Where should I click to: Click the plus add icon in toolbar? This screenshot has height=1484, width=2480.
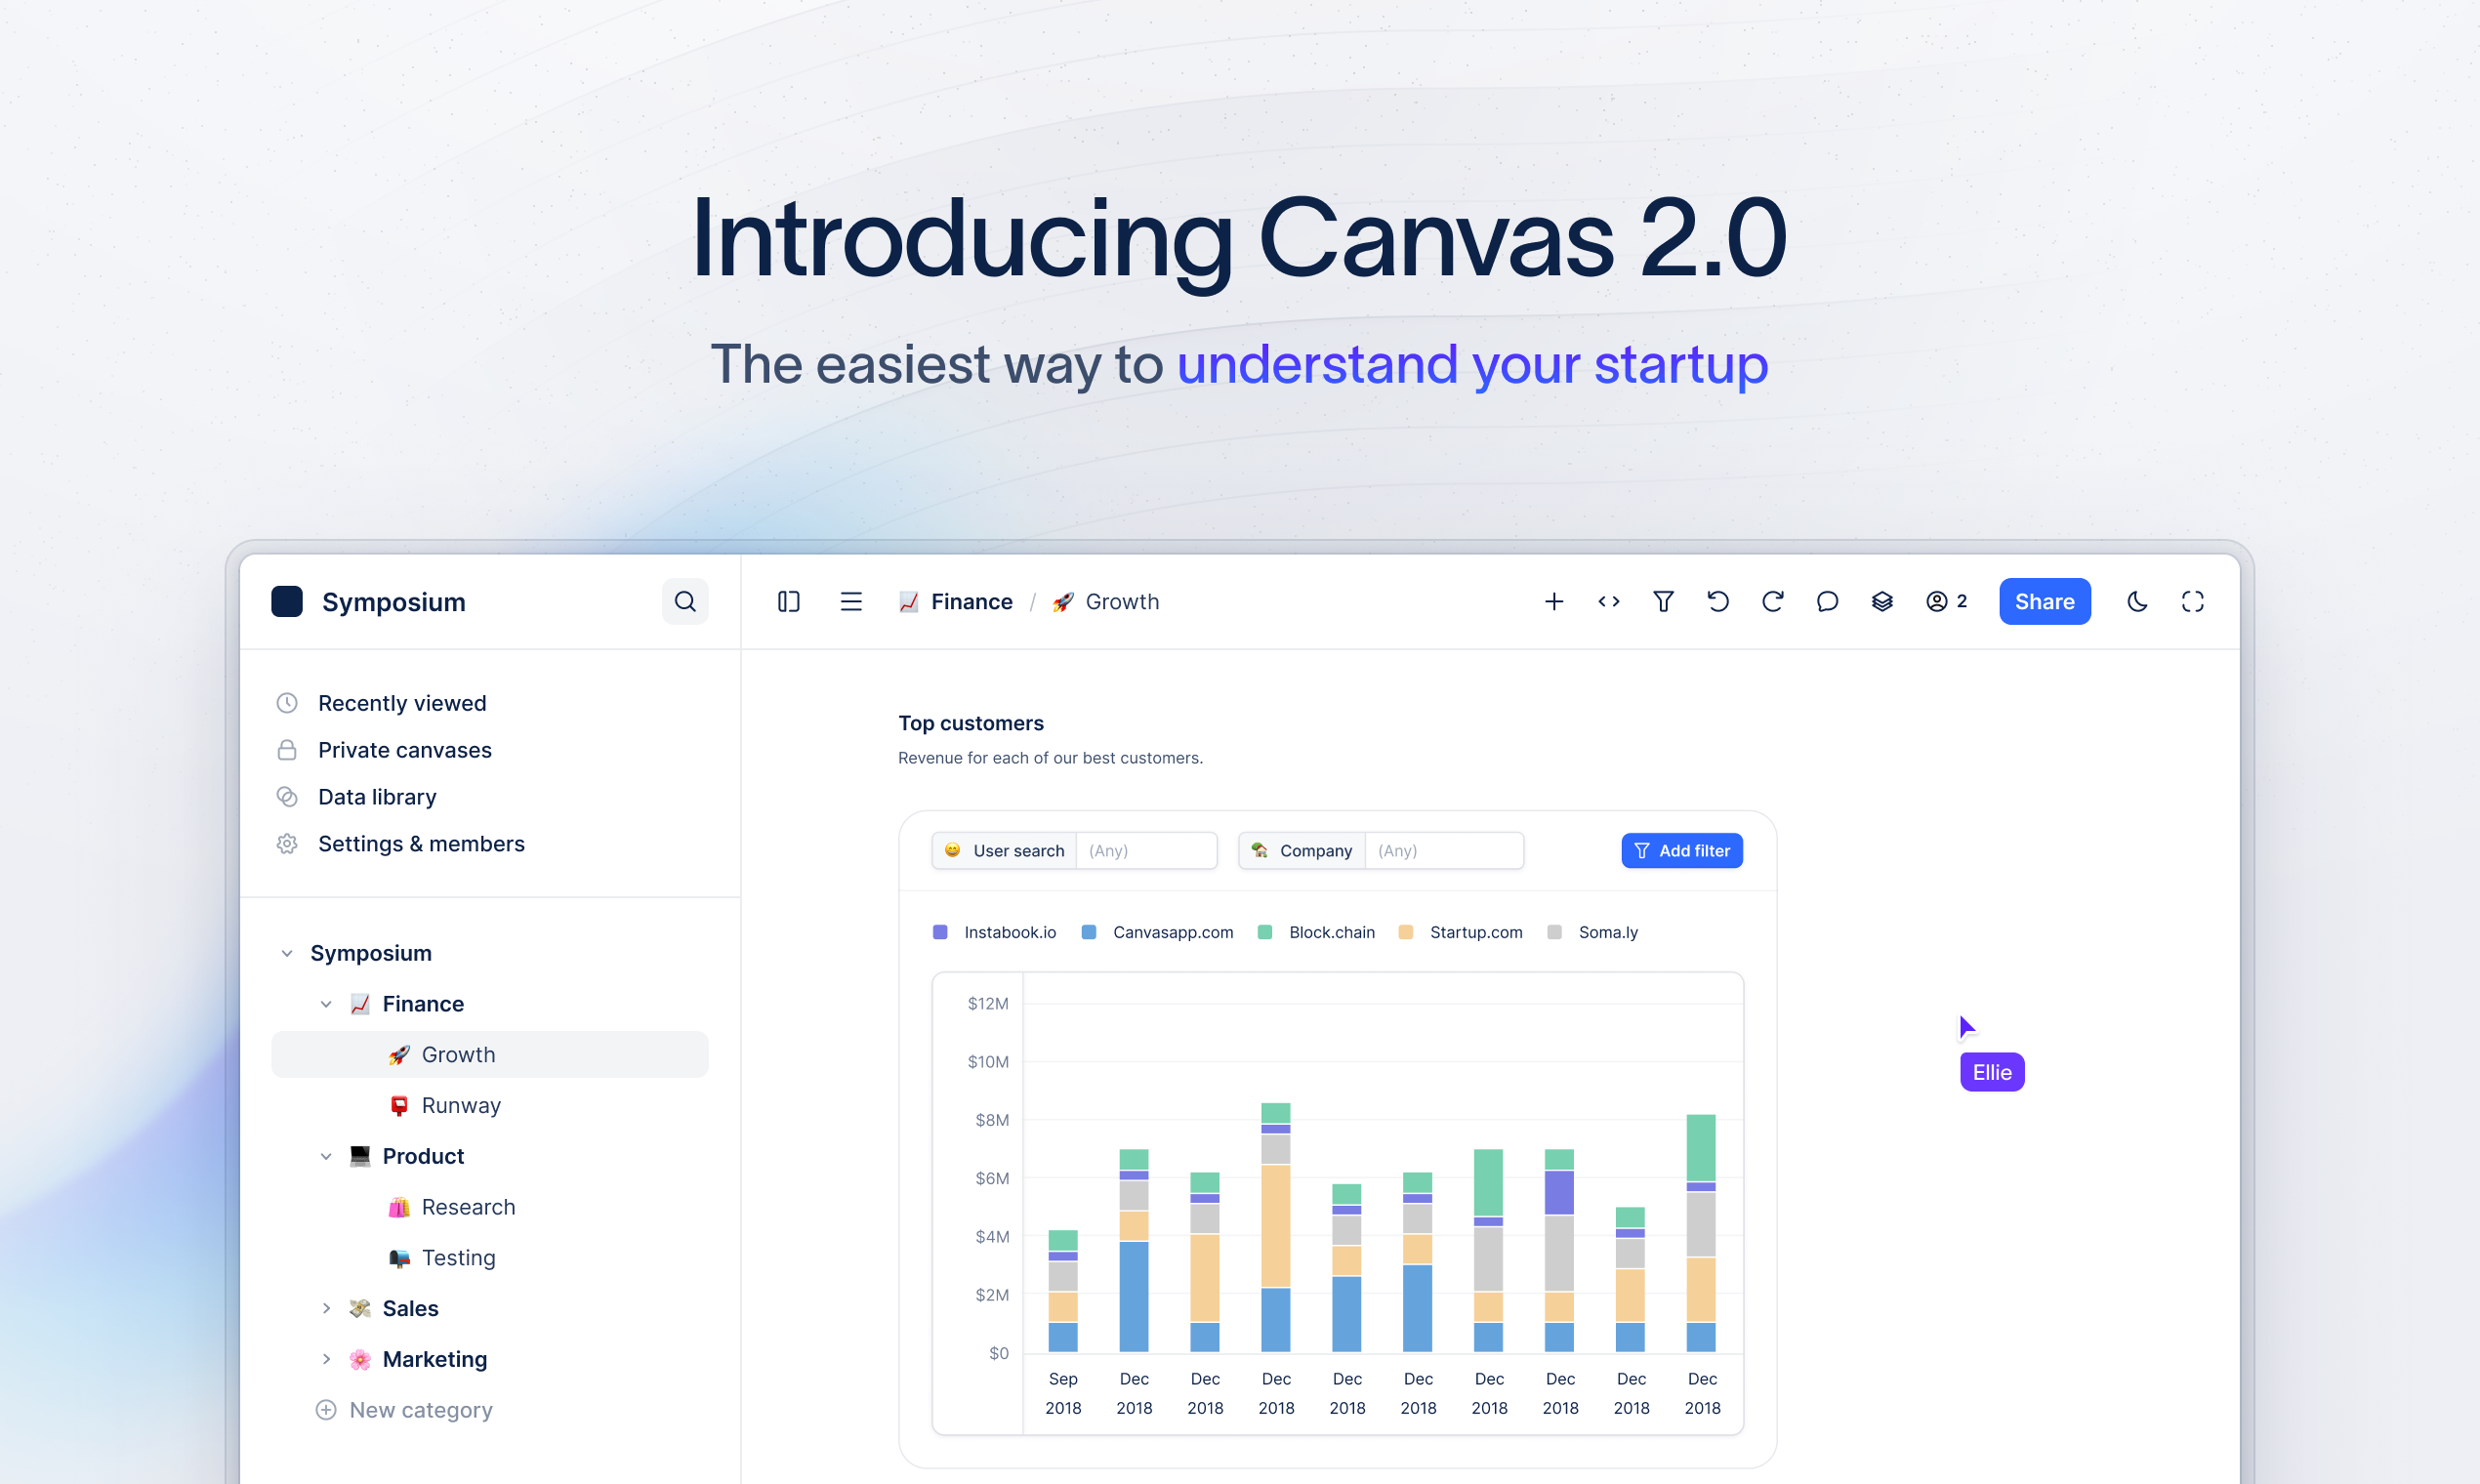(x=1553, y=601)
